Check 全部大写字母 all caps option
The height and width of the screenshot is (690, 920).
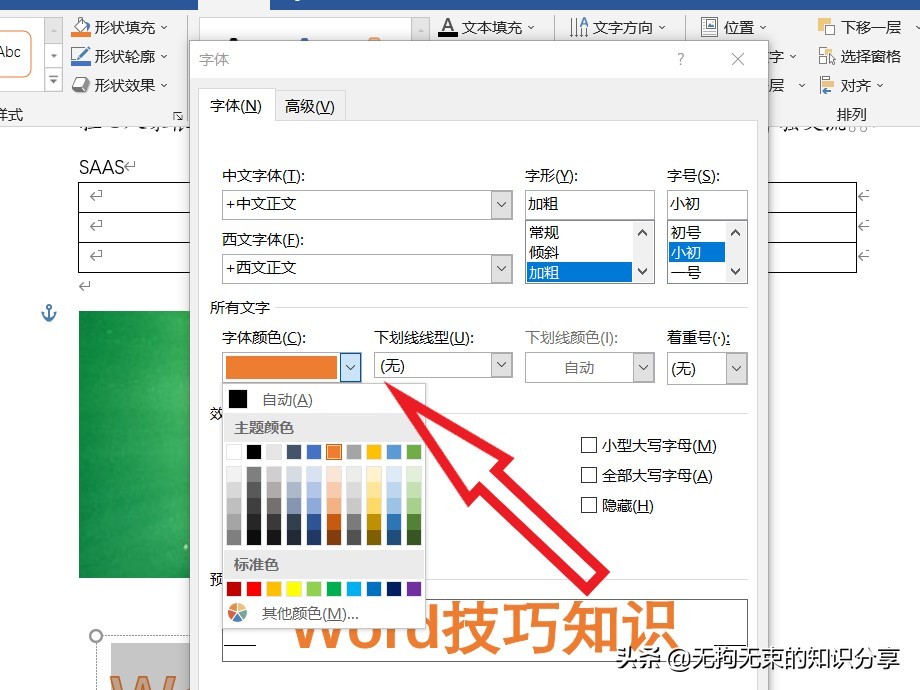tap(589, 475)
